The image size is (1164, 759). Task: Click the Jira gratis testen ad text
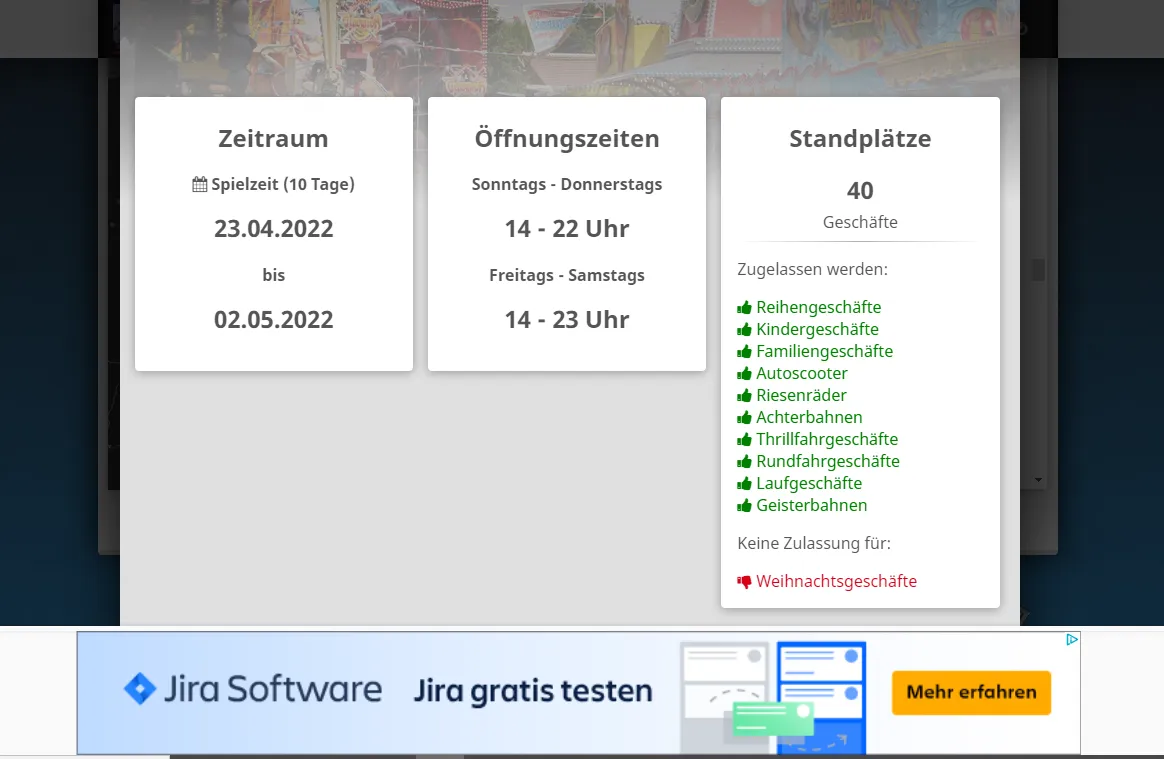[533, 691]
